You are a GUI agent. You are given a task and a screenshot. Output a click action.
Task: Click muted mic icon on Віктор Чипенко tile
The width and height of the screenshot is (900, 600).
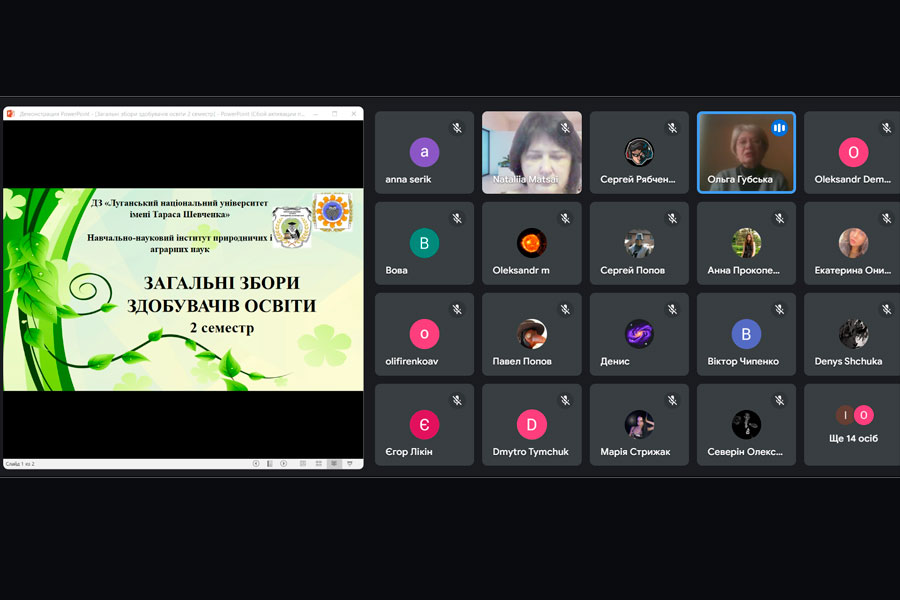(779, 309)
